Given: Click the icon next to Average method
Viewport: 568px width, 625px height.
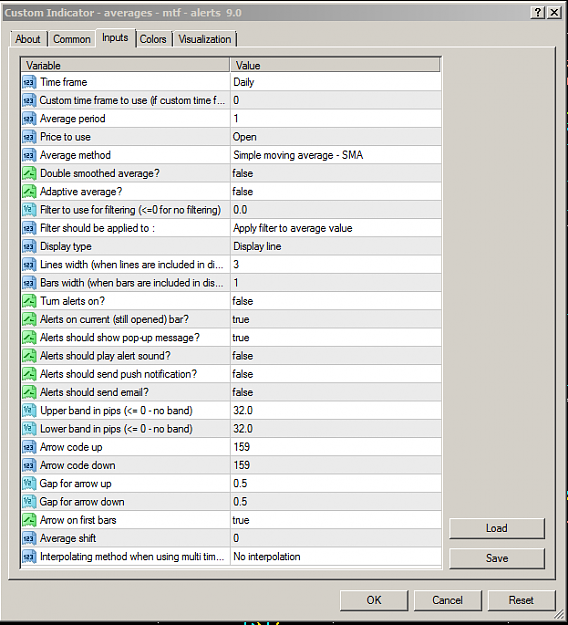Looking at the screenshot, I should (29, 155).
